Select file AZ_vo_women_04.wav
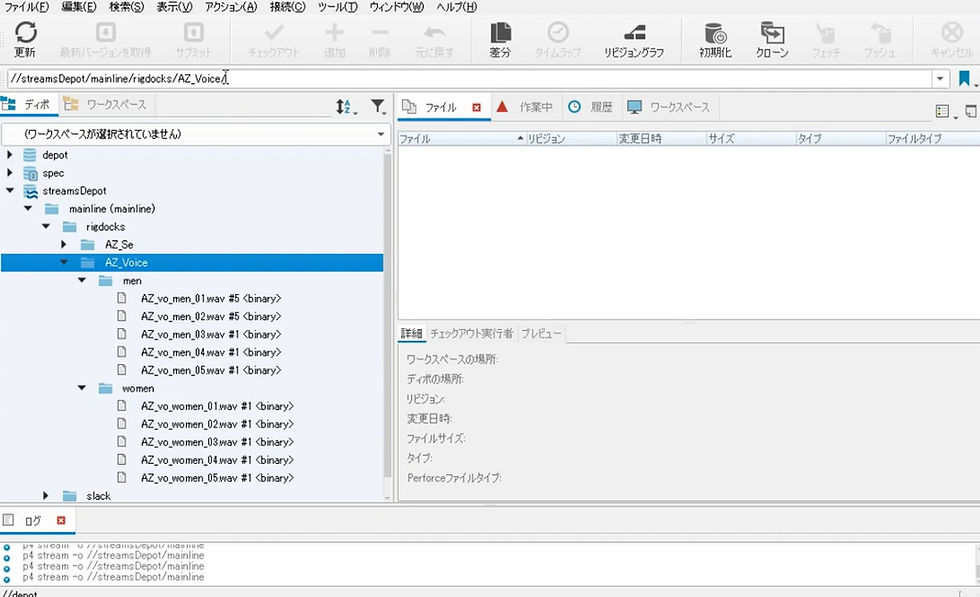 [x=217, y=460]
